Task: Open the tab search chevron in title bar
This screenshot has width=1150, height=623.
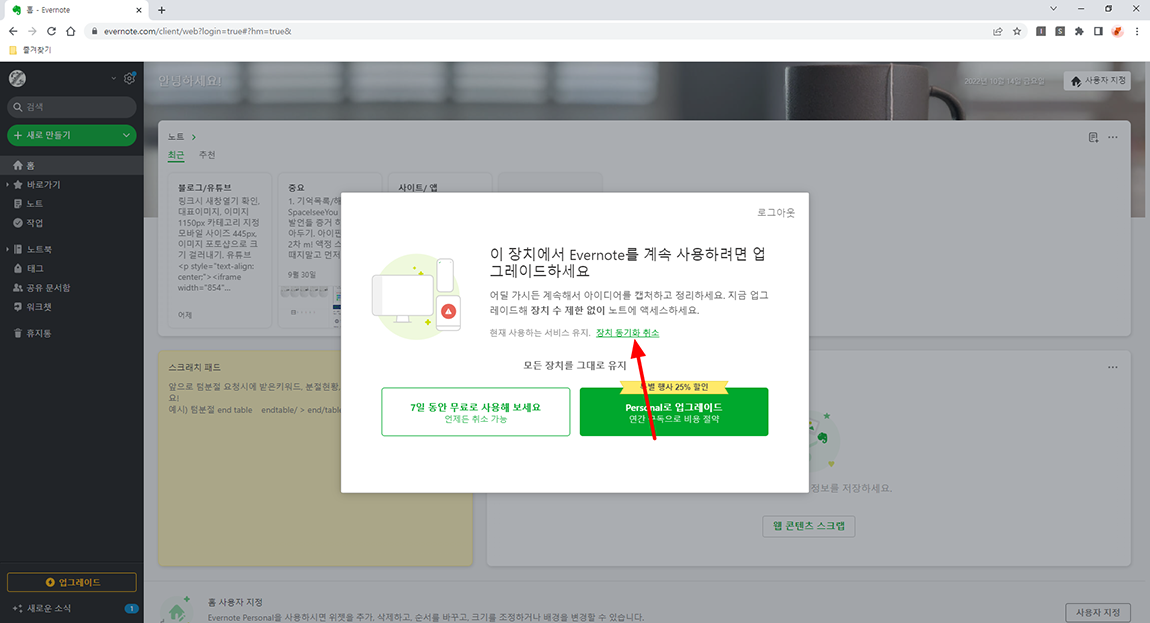Action: point(1053,9)
